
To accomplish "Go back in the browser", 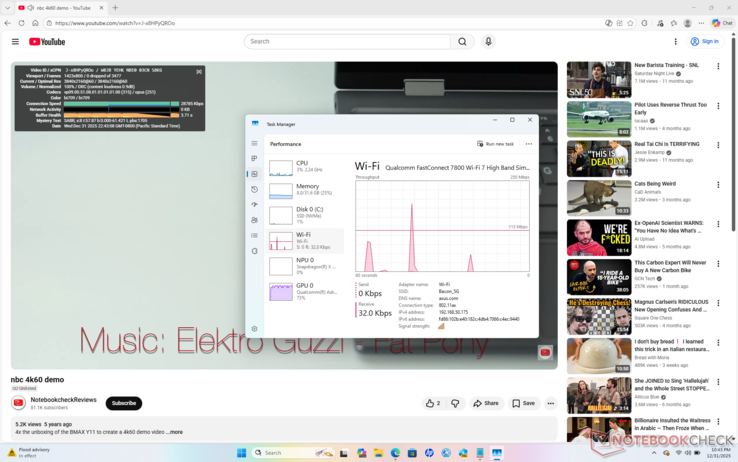I will (8, 23).
